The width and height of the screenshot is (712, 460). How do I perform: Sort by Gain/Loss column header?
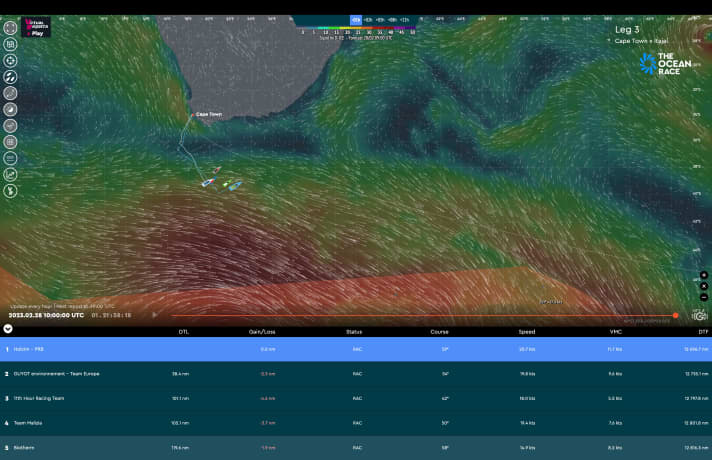click(x=262, y=332)
